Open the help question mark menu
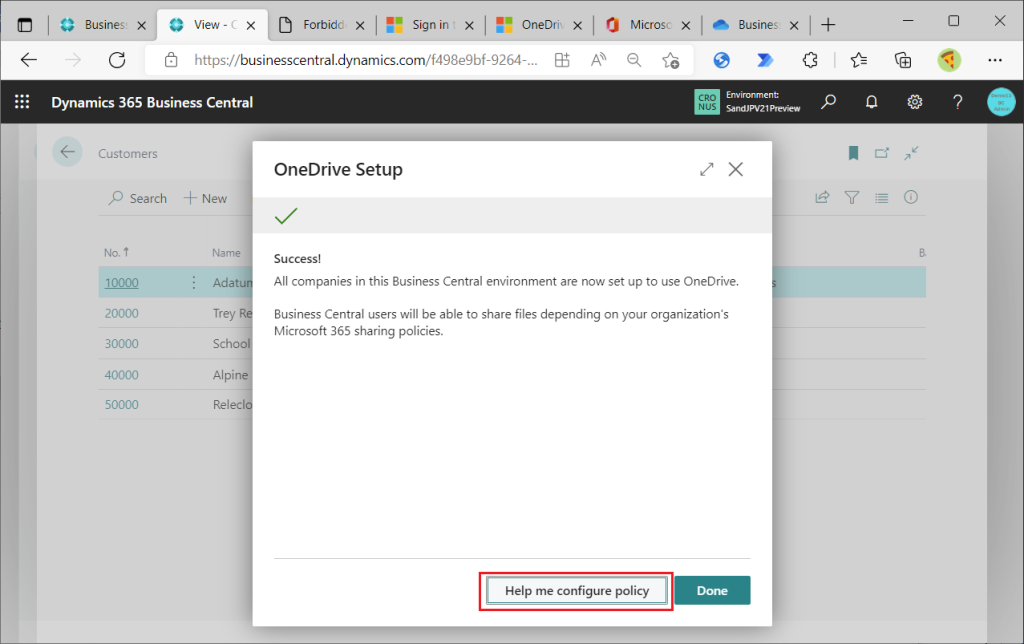1024x644 pixels. click(x=957, y=102)
